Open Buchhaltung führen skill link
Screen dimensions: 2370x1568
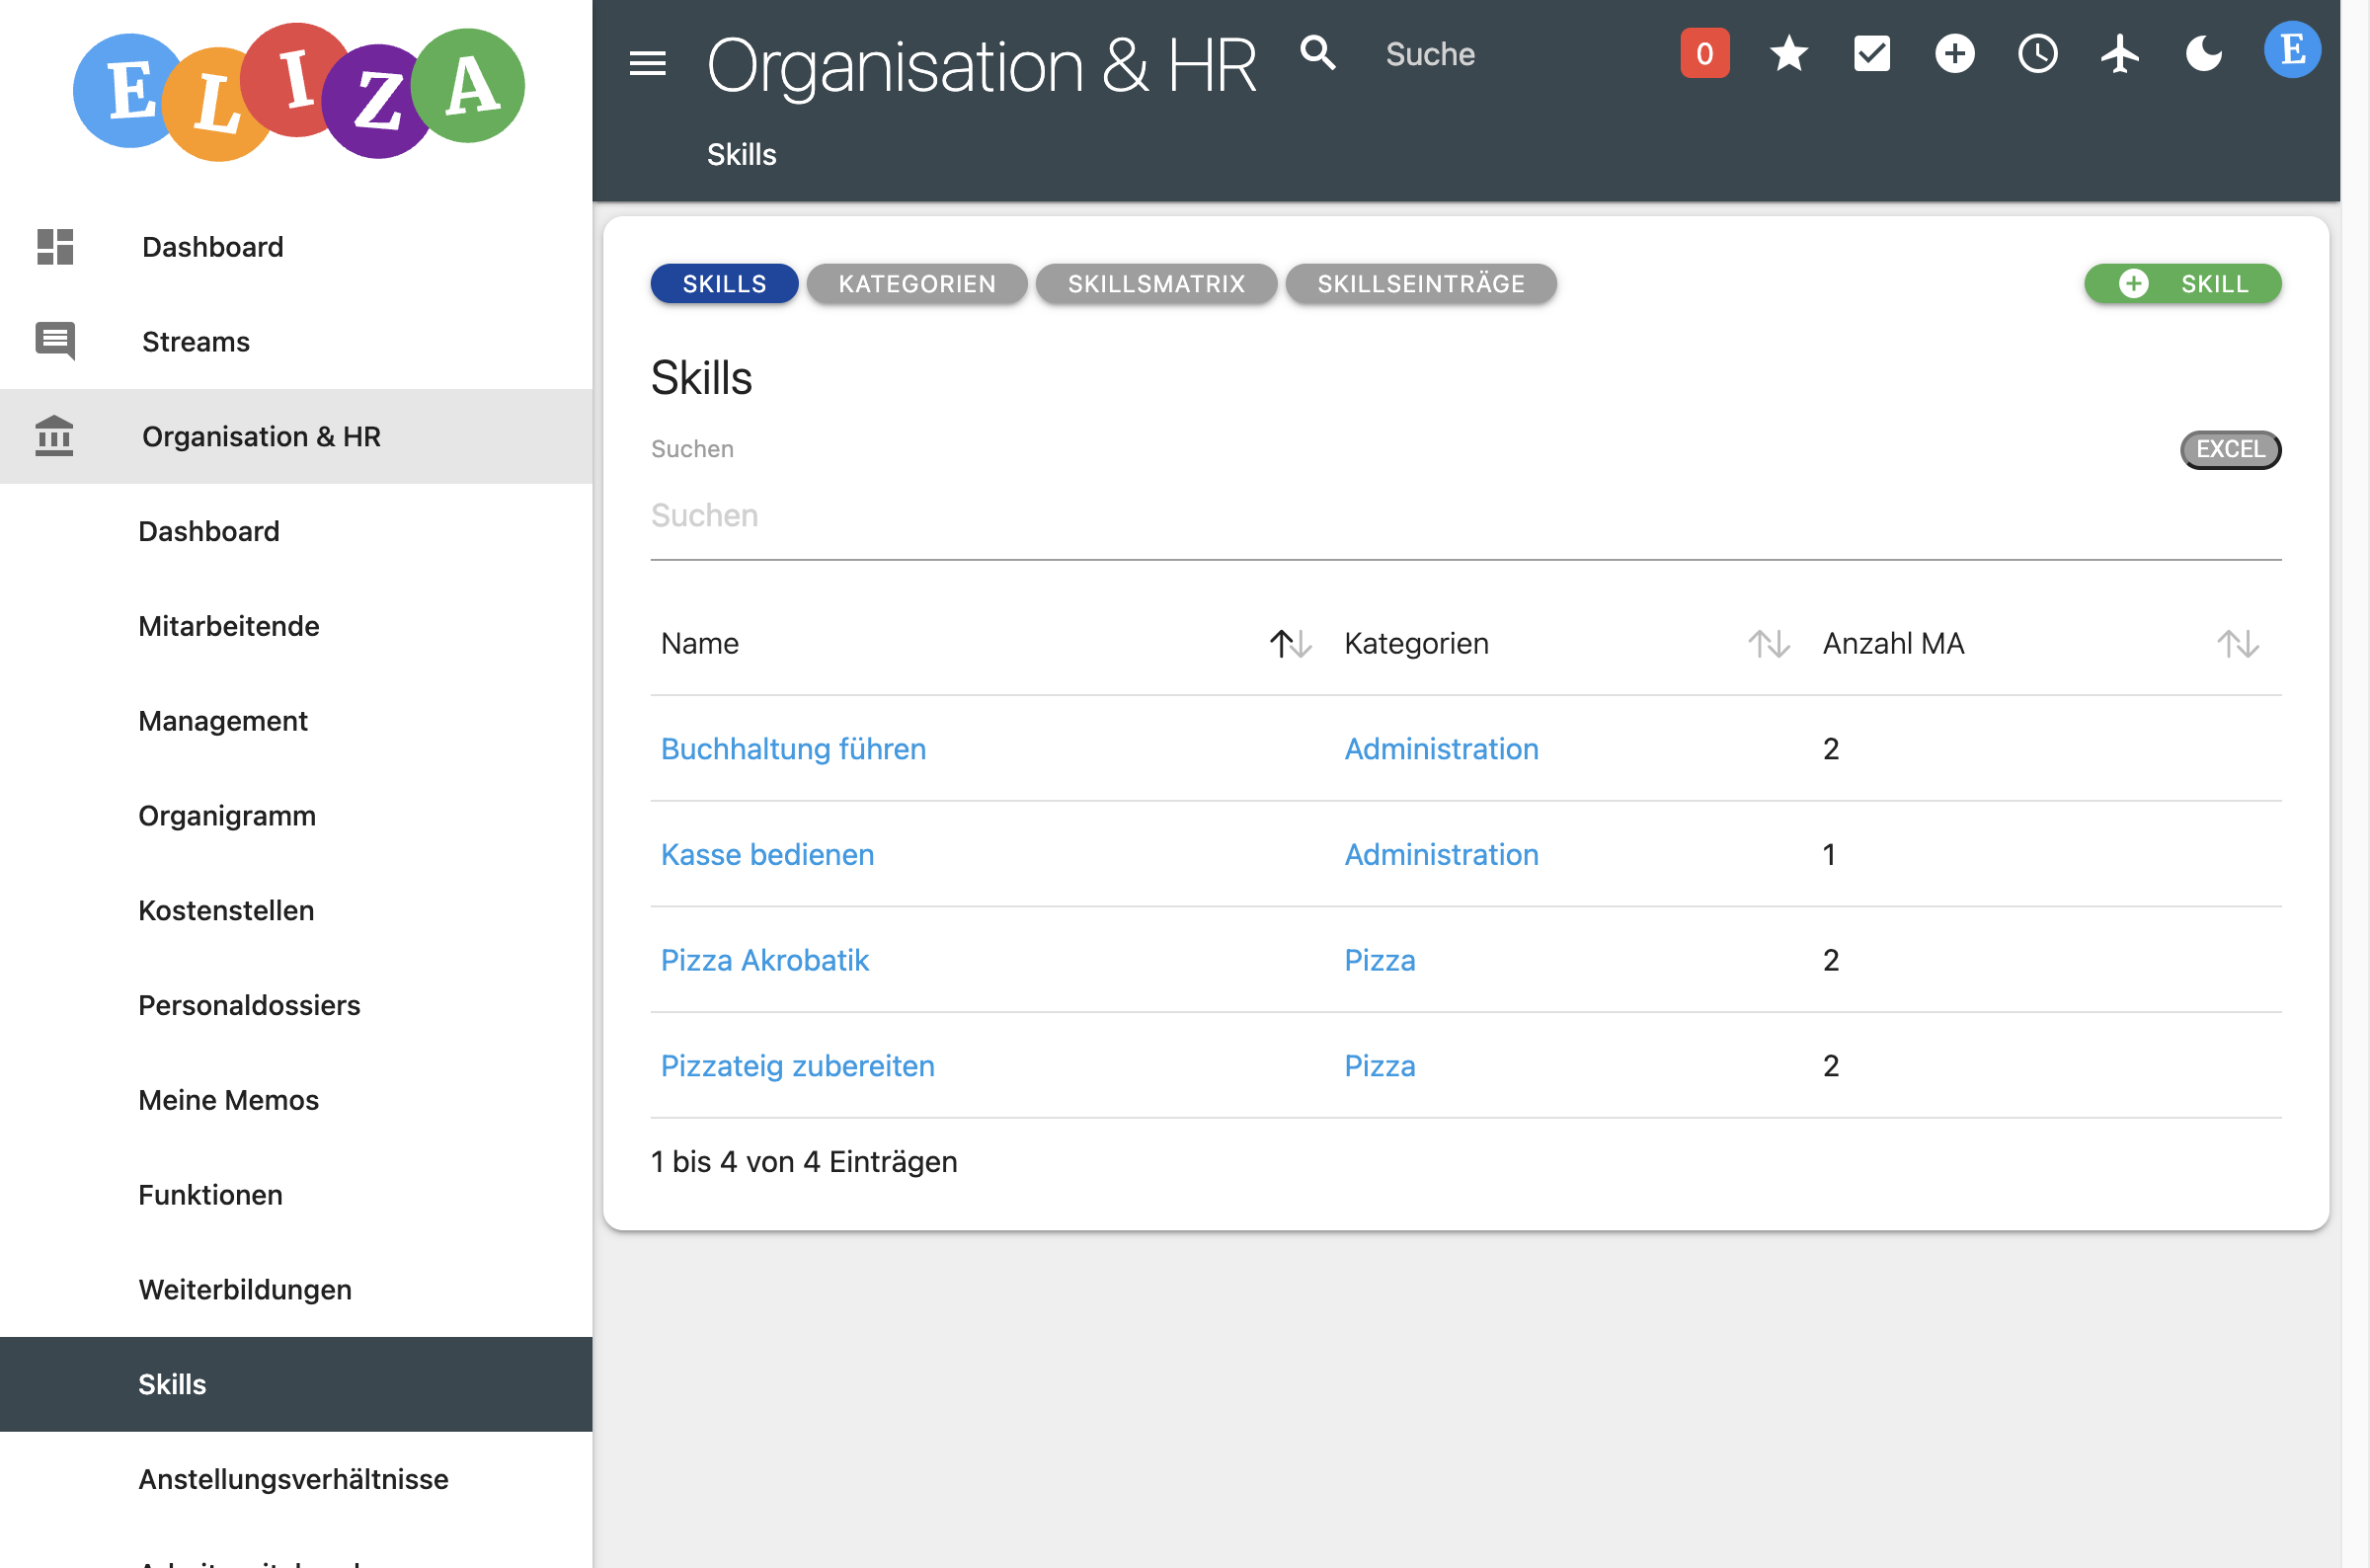point(793,749)
